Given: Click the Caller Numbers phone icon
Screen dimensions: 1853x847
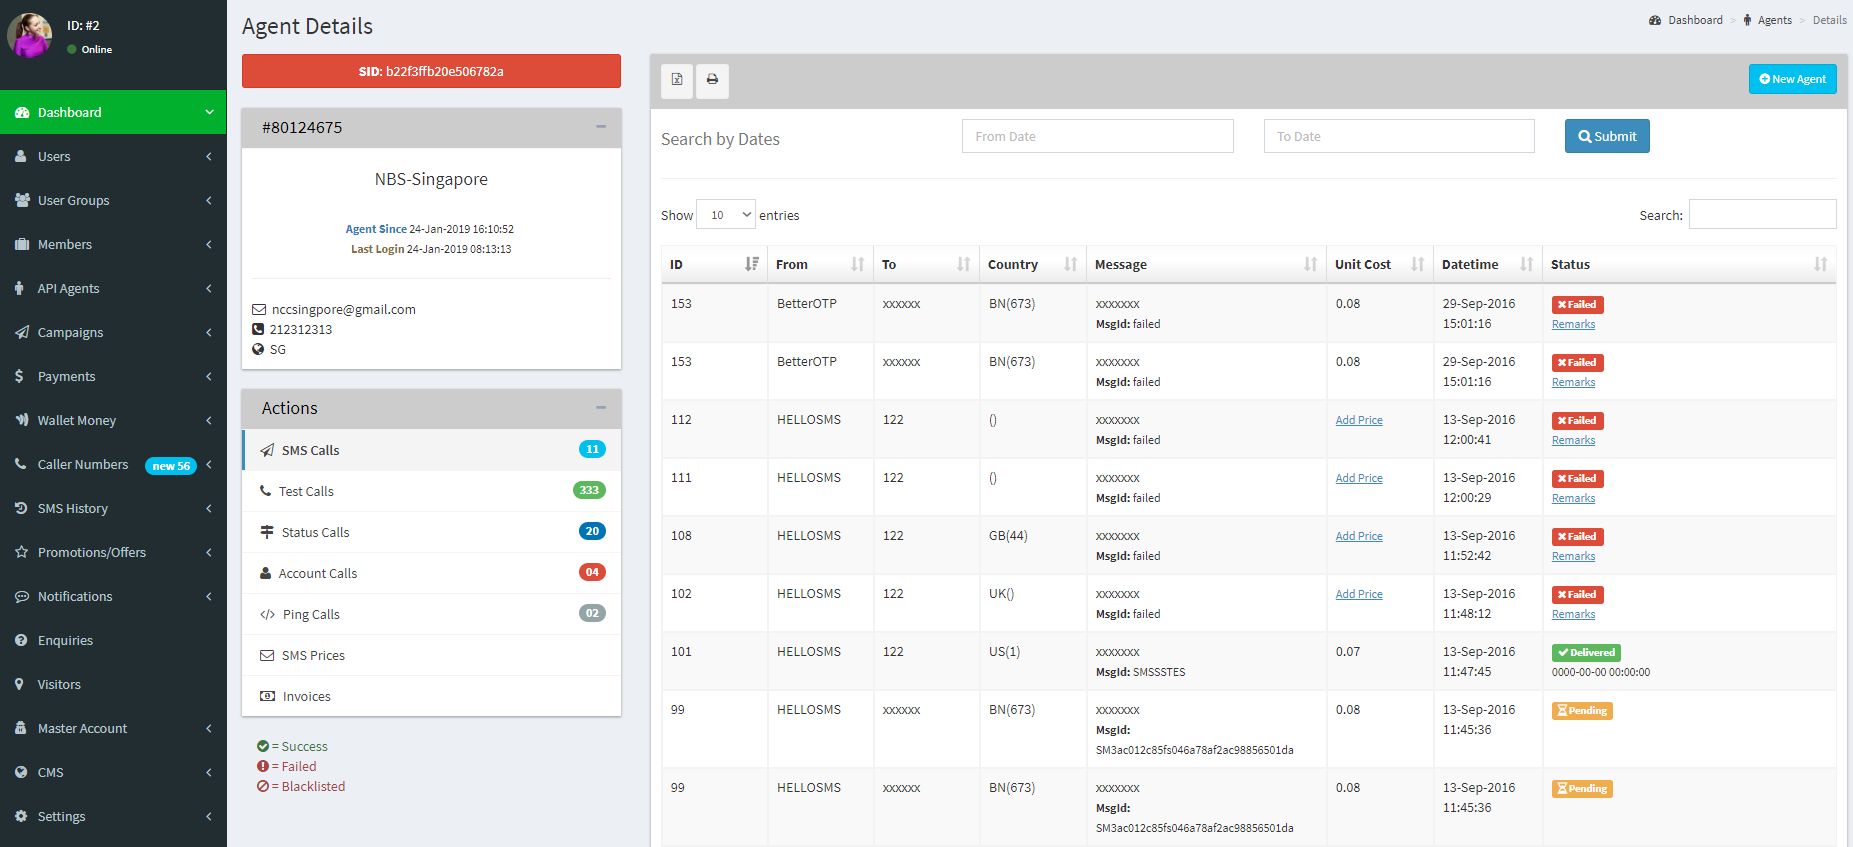Looking at the screenshot, I should pos(21,464).
